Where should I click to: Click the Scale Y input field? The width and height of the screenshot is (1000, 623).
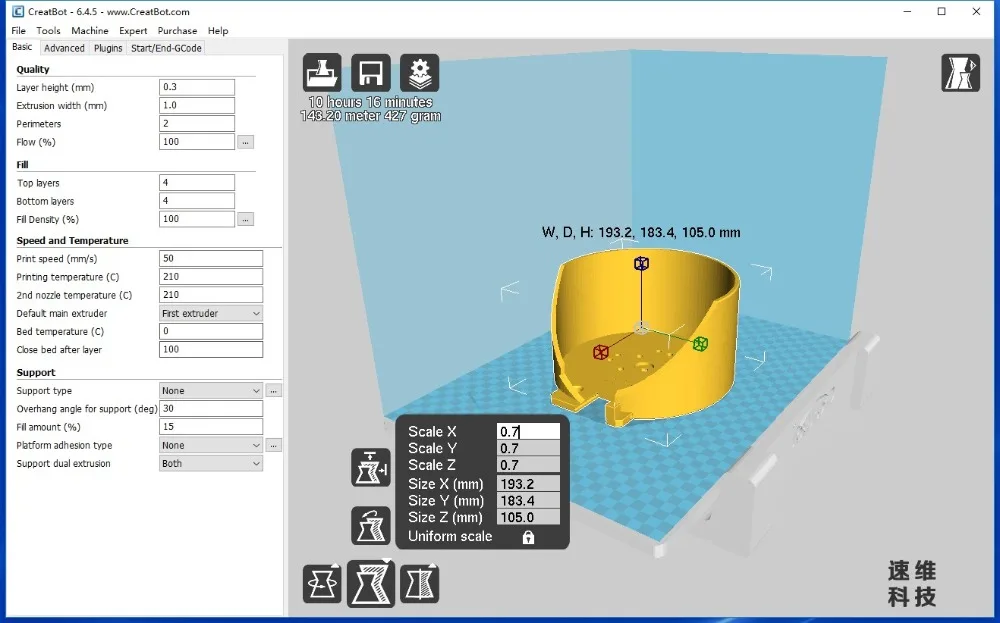(x=528, y=448)
